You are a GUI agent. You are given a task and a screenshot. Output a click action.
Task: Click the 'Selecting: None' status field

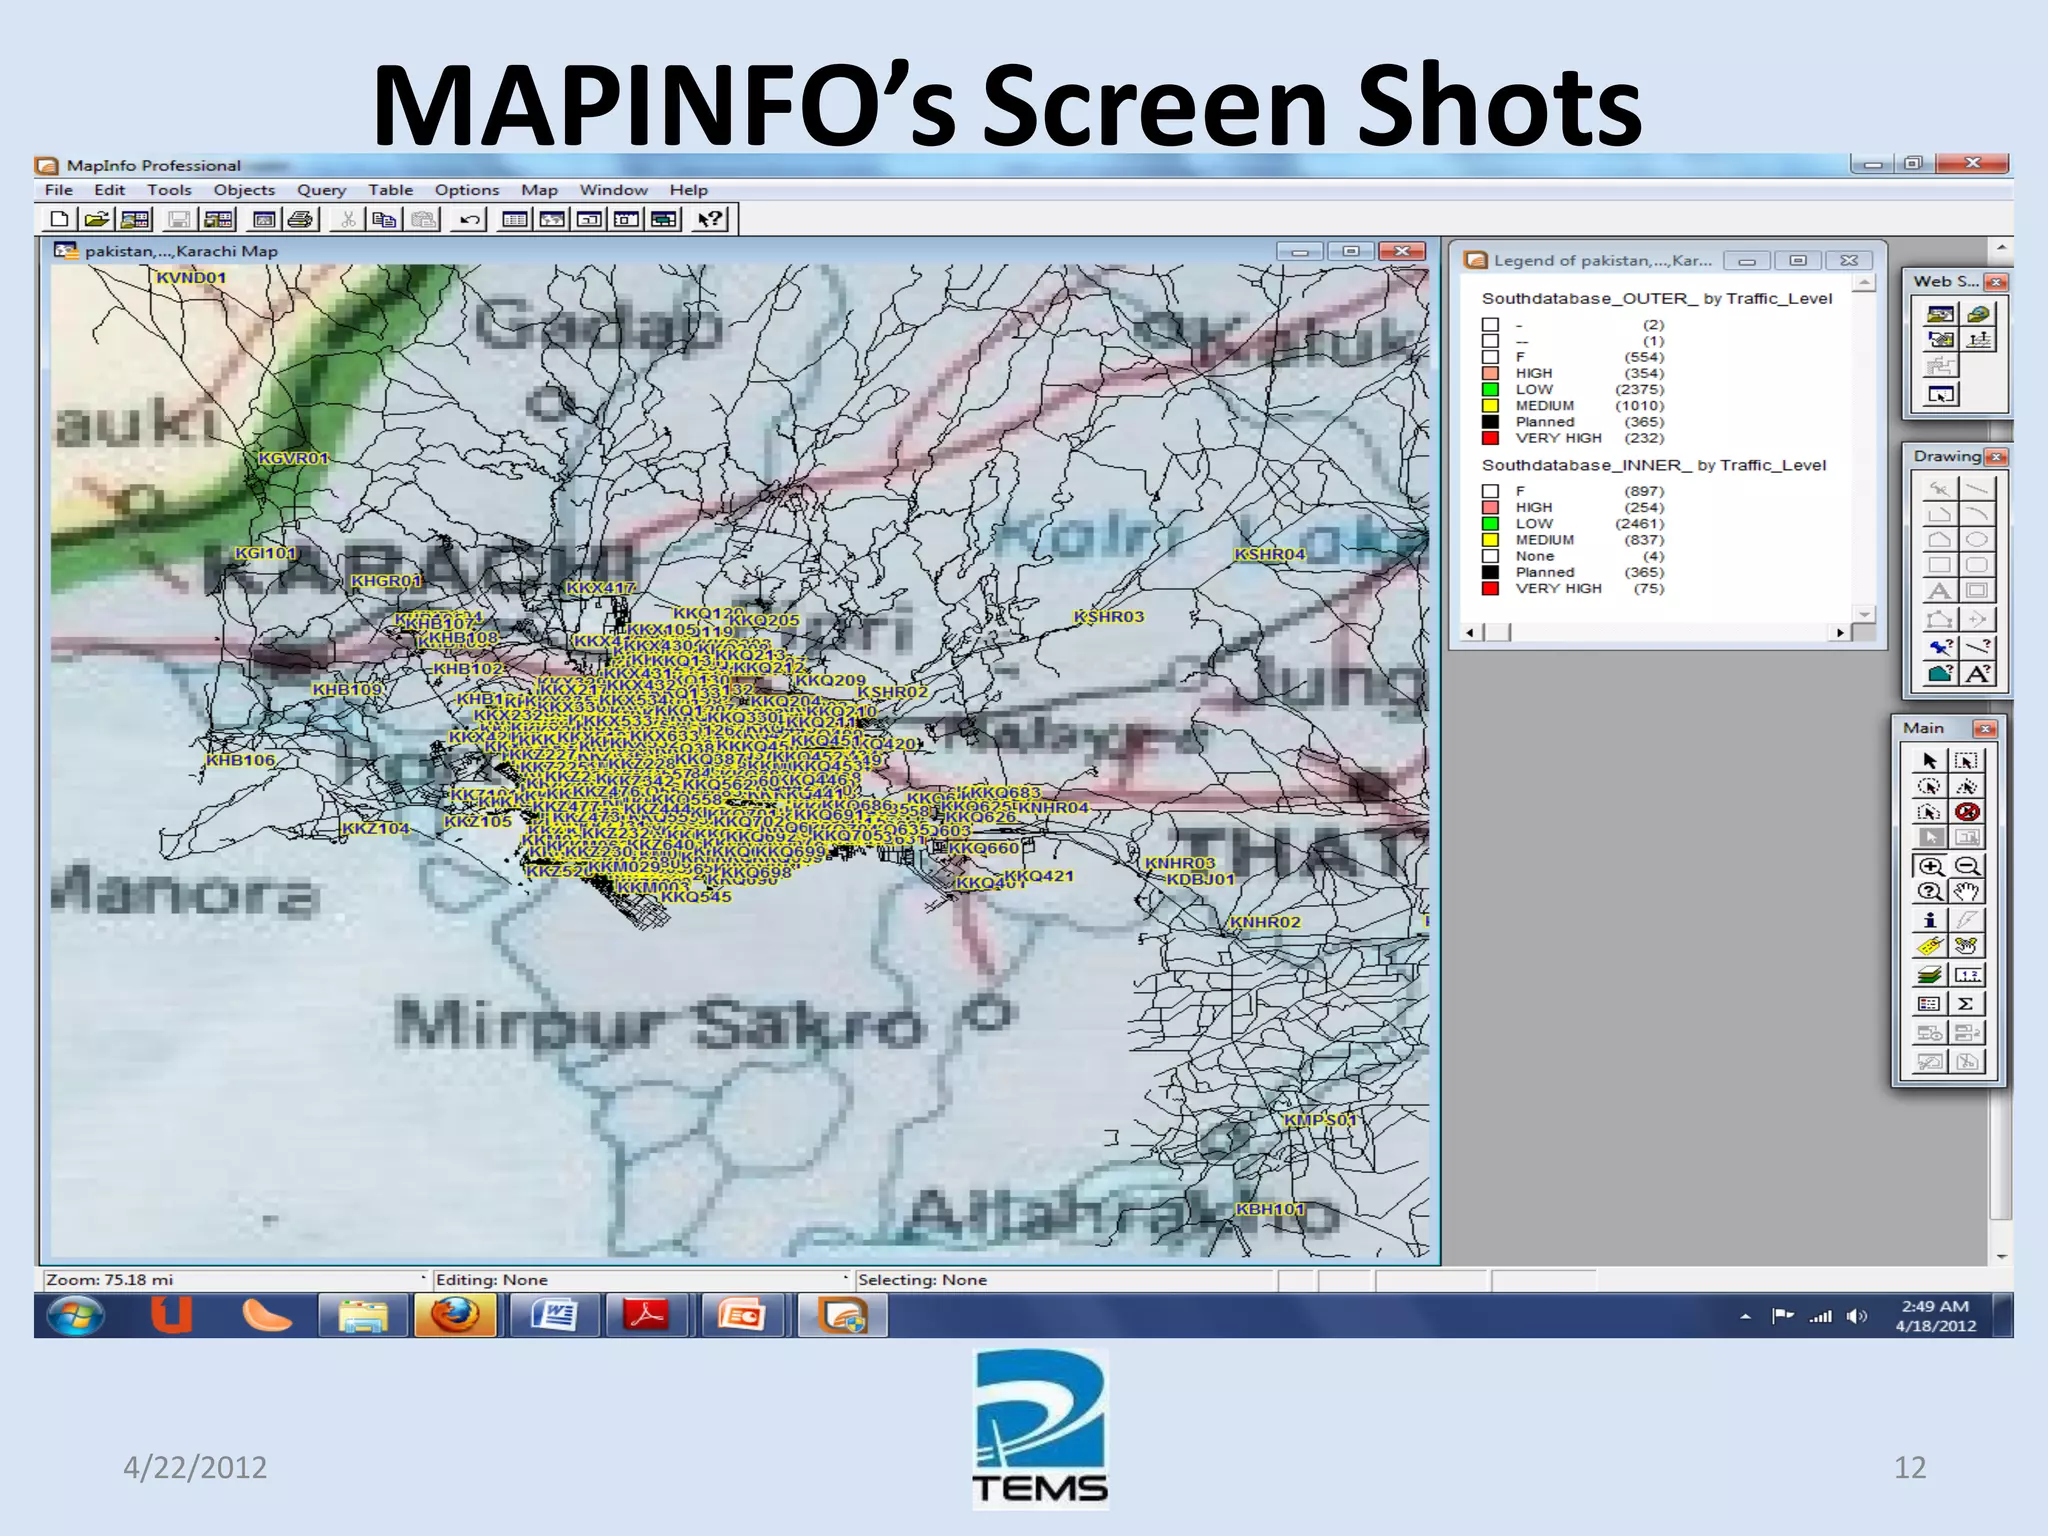coord(1065,1280)
